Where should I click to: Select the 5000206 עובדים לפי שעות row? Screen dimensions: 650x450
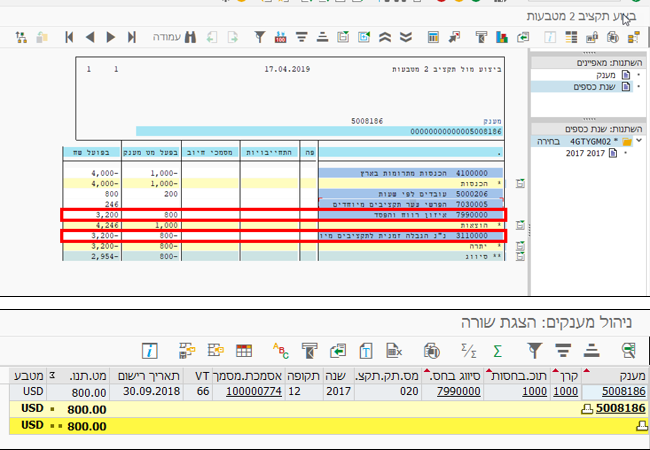coord(410,194)
